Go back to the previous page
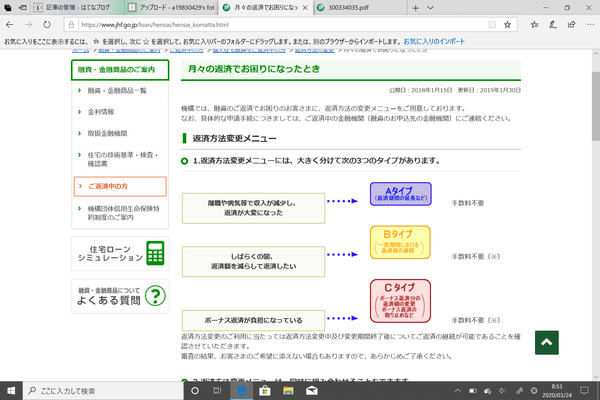 (10, 25)
